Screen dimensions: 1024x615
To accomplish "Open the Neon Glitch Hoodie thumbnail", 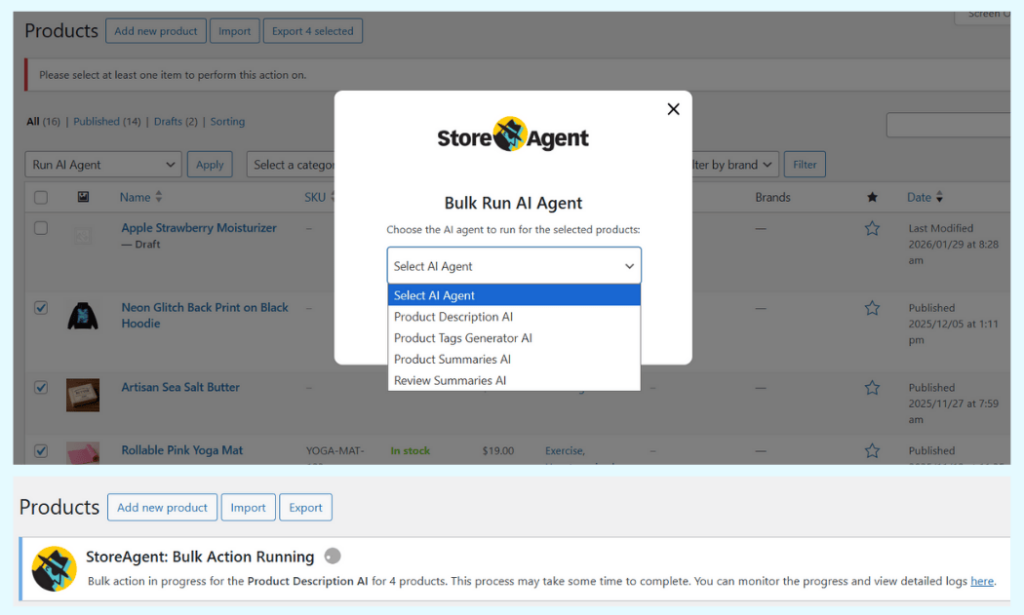I will pos(82,314).
